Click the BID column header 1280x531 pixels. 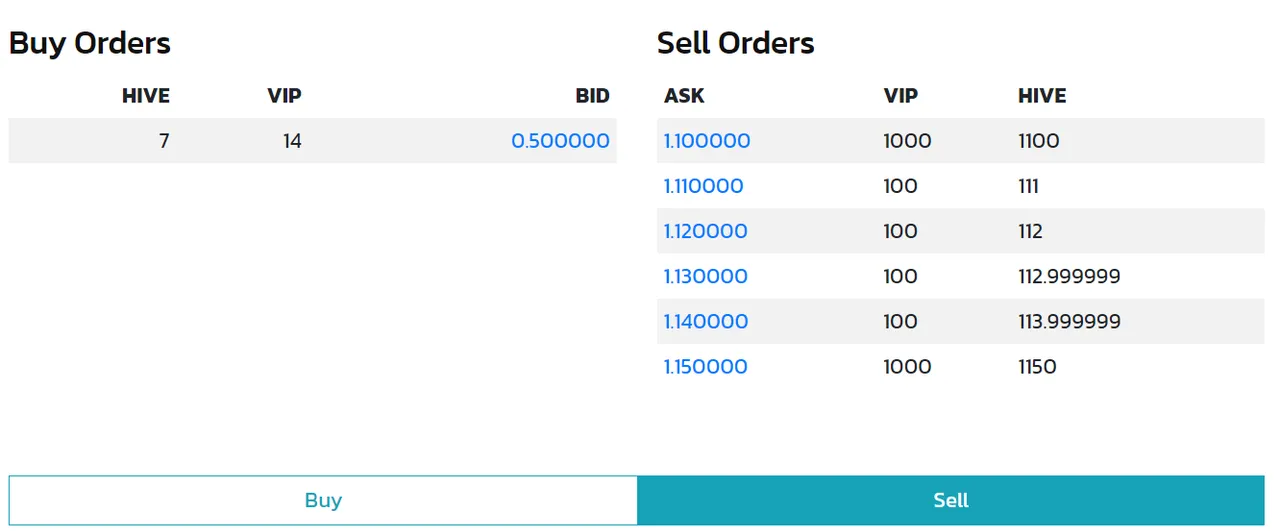tap(592, 96)
